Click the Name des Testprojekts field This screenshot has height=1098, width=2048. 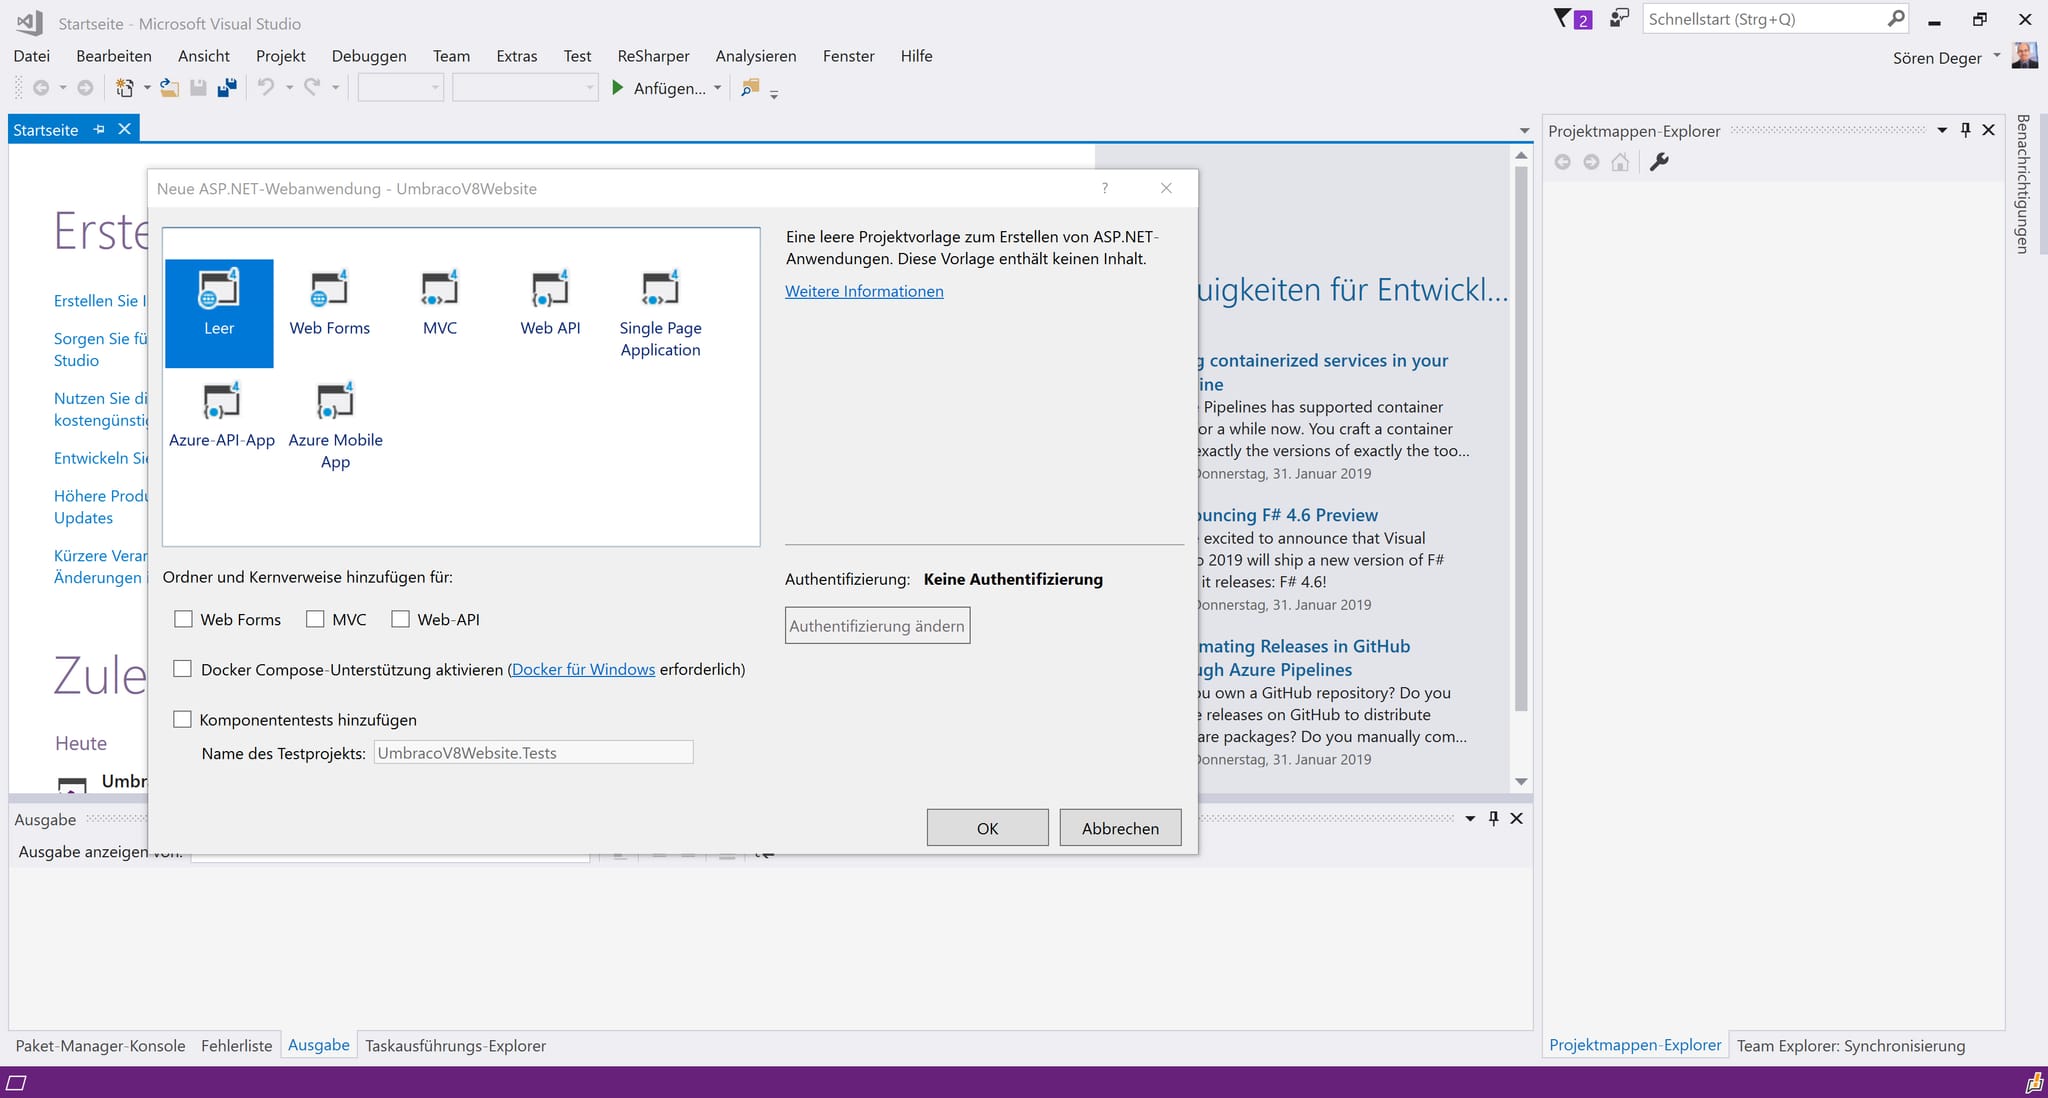coord(533,752)
